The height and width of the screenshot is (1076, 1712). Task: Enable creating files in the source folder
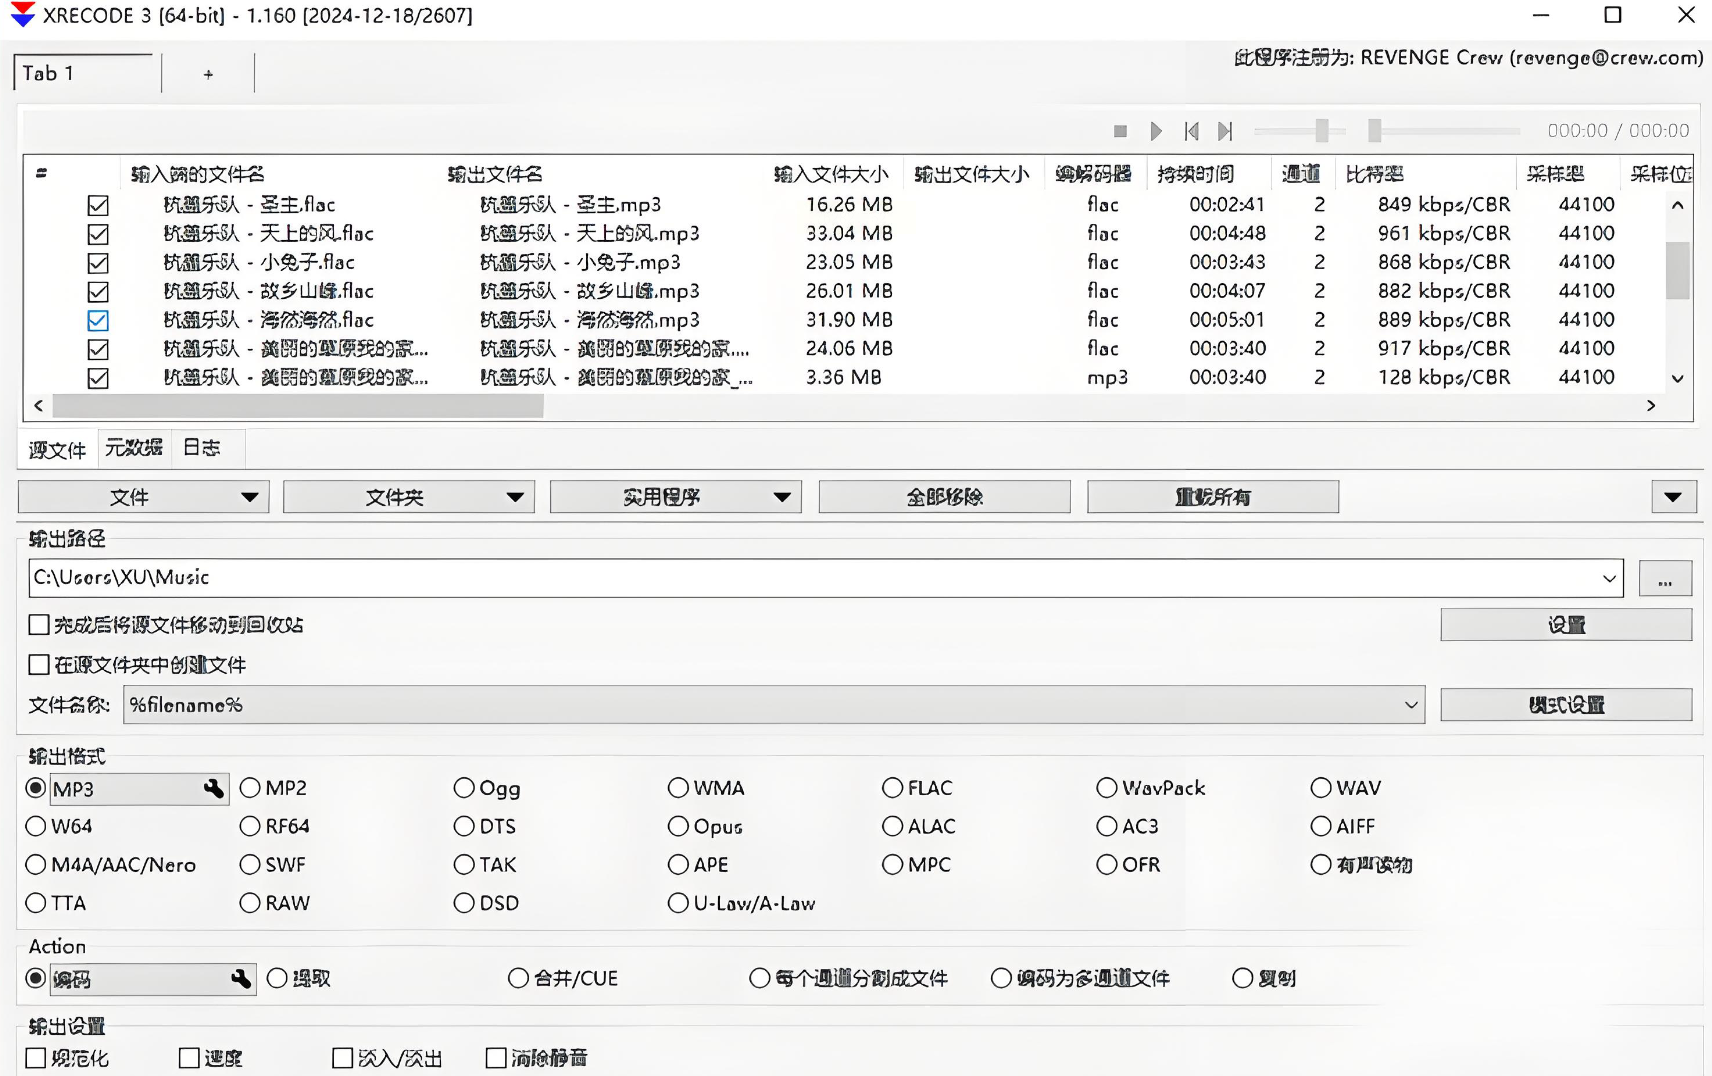pyautogui.click(x=39, y=665)
